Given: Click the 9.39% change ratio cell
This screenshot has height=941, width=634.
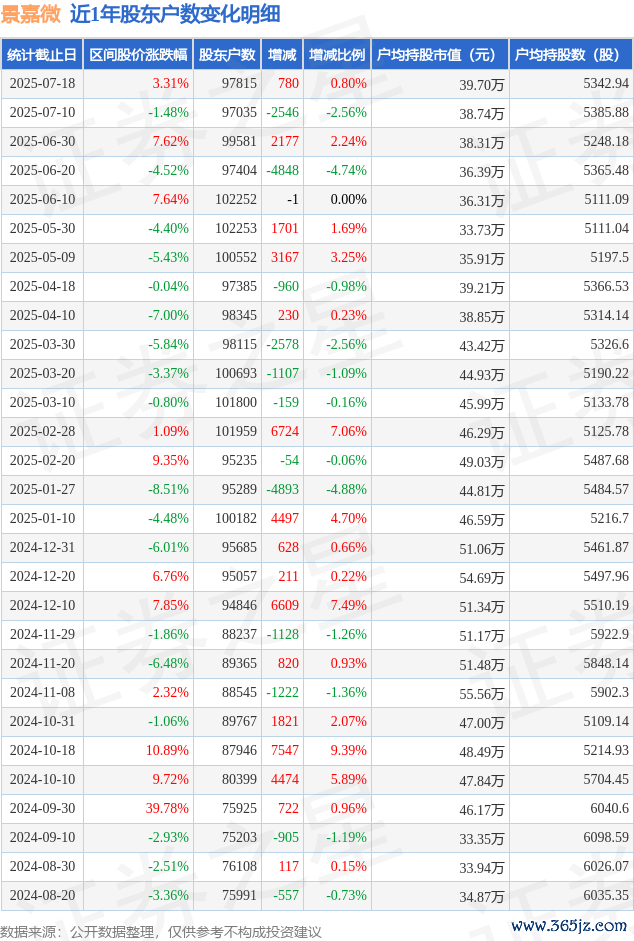Looking at the screenshot, I should [x=348, y=750].
